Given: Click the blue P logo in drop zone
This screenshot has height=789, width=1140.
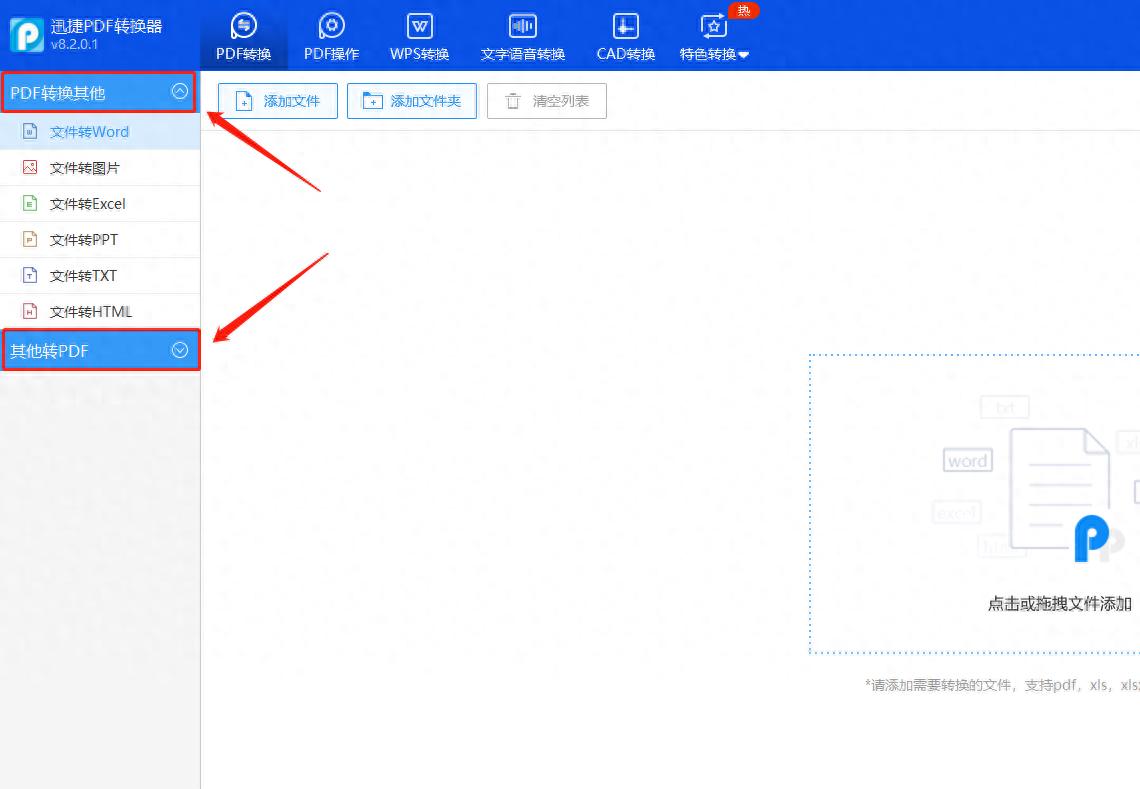Looking at the screenshot, I should coord(1092,539).
